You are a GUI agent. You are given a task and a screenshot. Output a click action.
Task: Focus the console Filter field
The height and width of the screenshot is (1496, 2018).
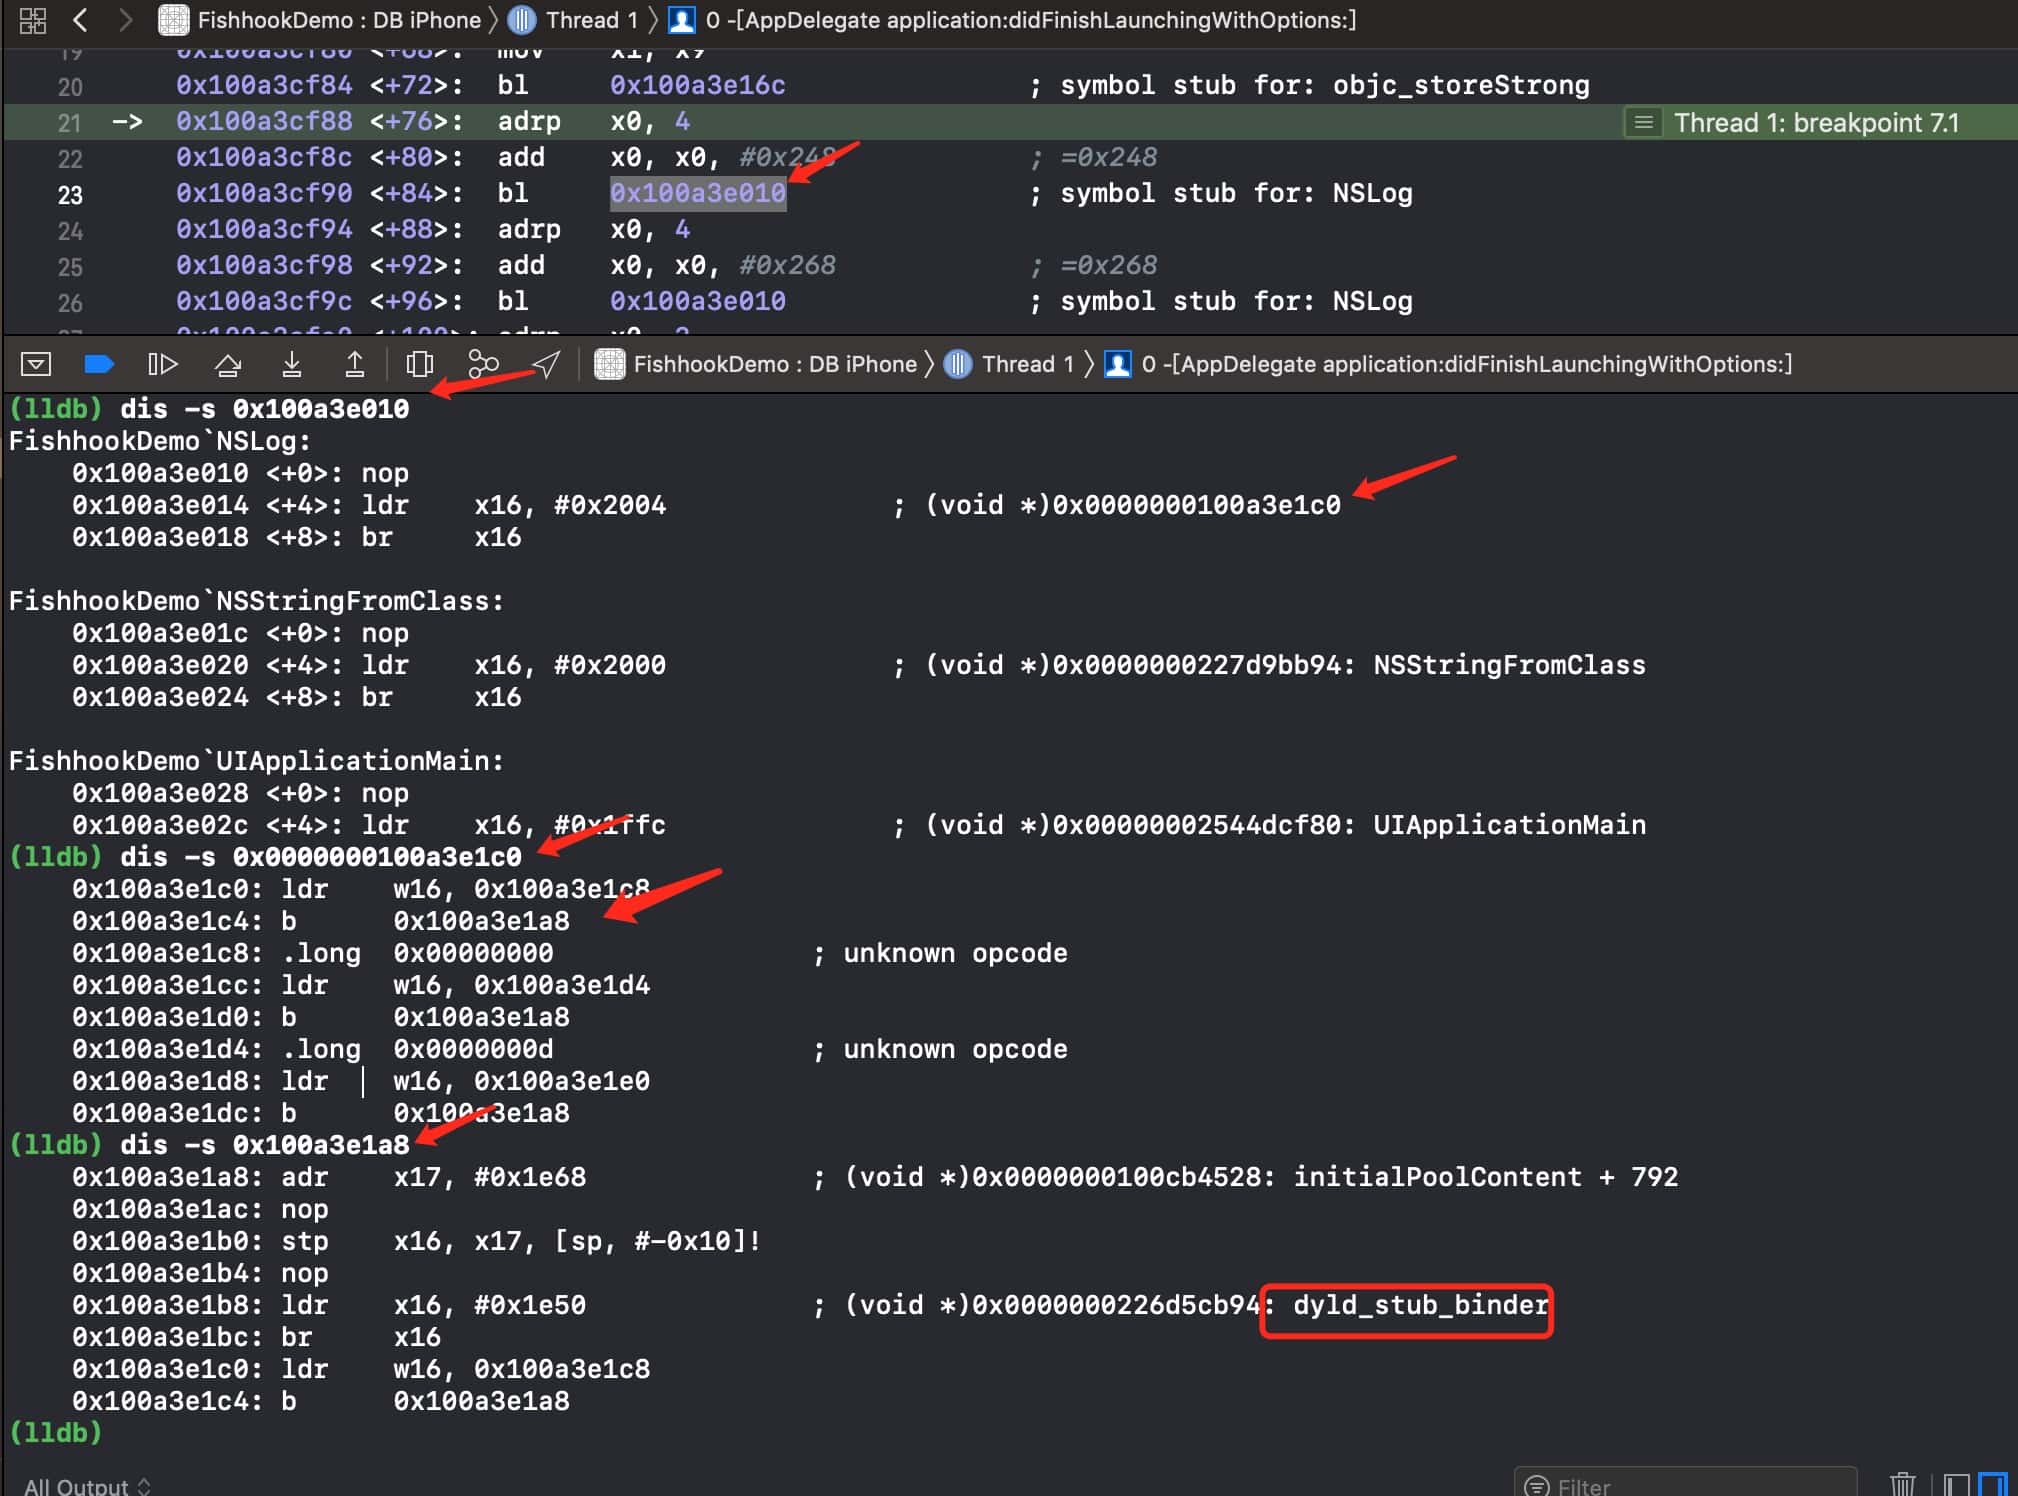click(x=1685, y=1484)
